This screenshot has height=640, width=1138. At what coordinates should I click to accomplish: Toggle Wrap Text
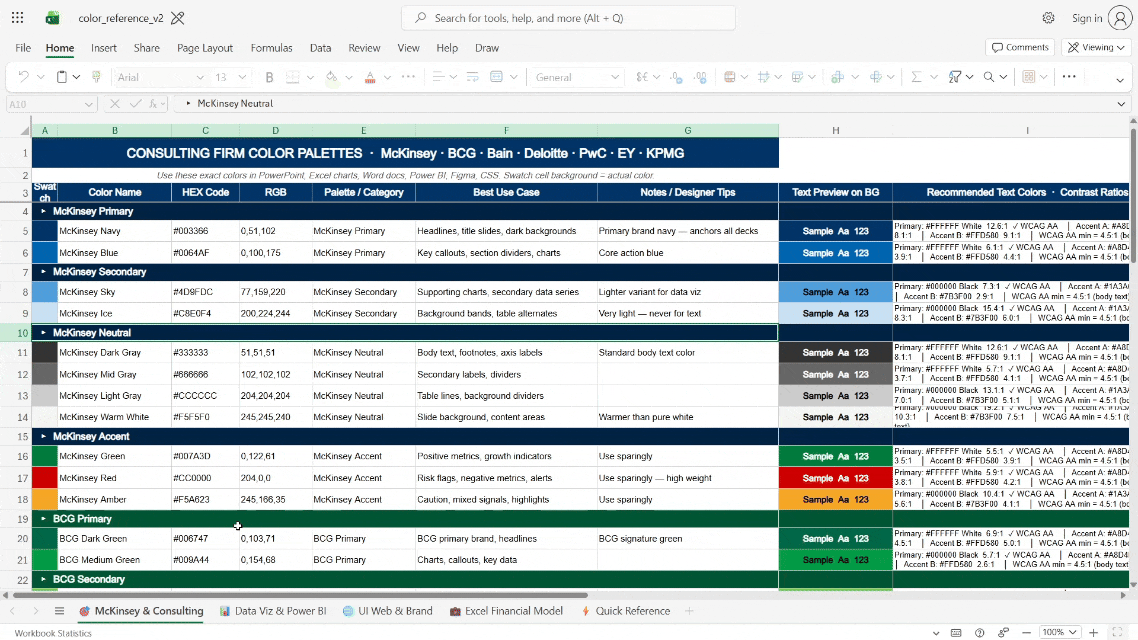[x=472, y=77]
